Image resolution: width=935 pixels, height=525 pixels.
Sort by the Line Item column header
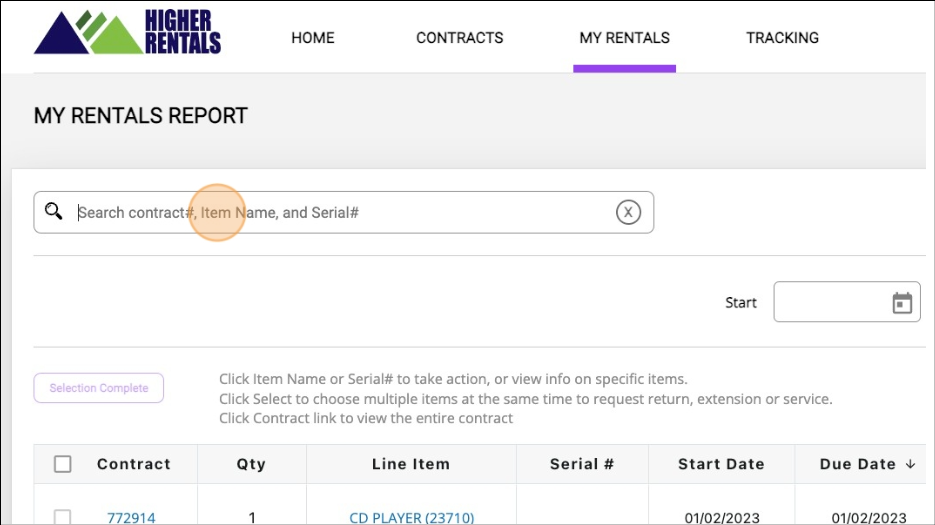tap(411, 464)
